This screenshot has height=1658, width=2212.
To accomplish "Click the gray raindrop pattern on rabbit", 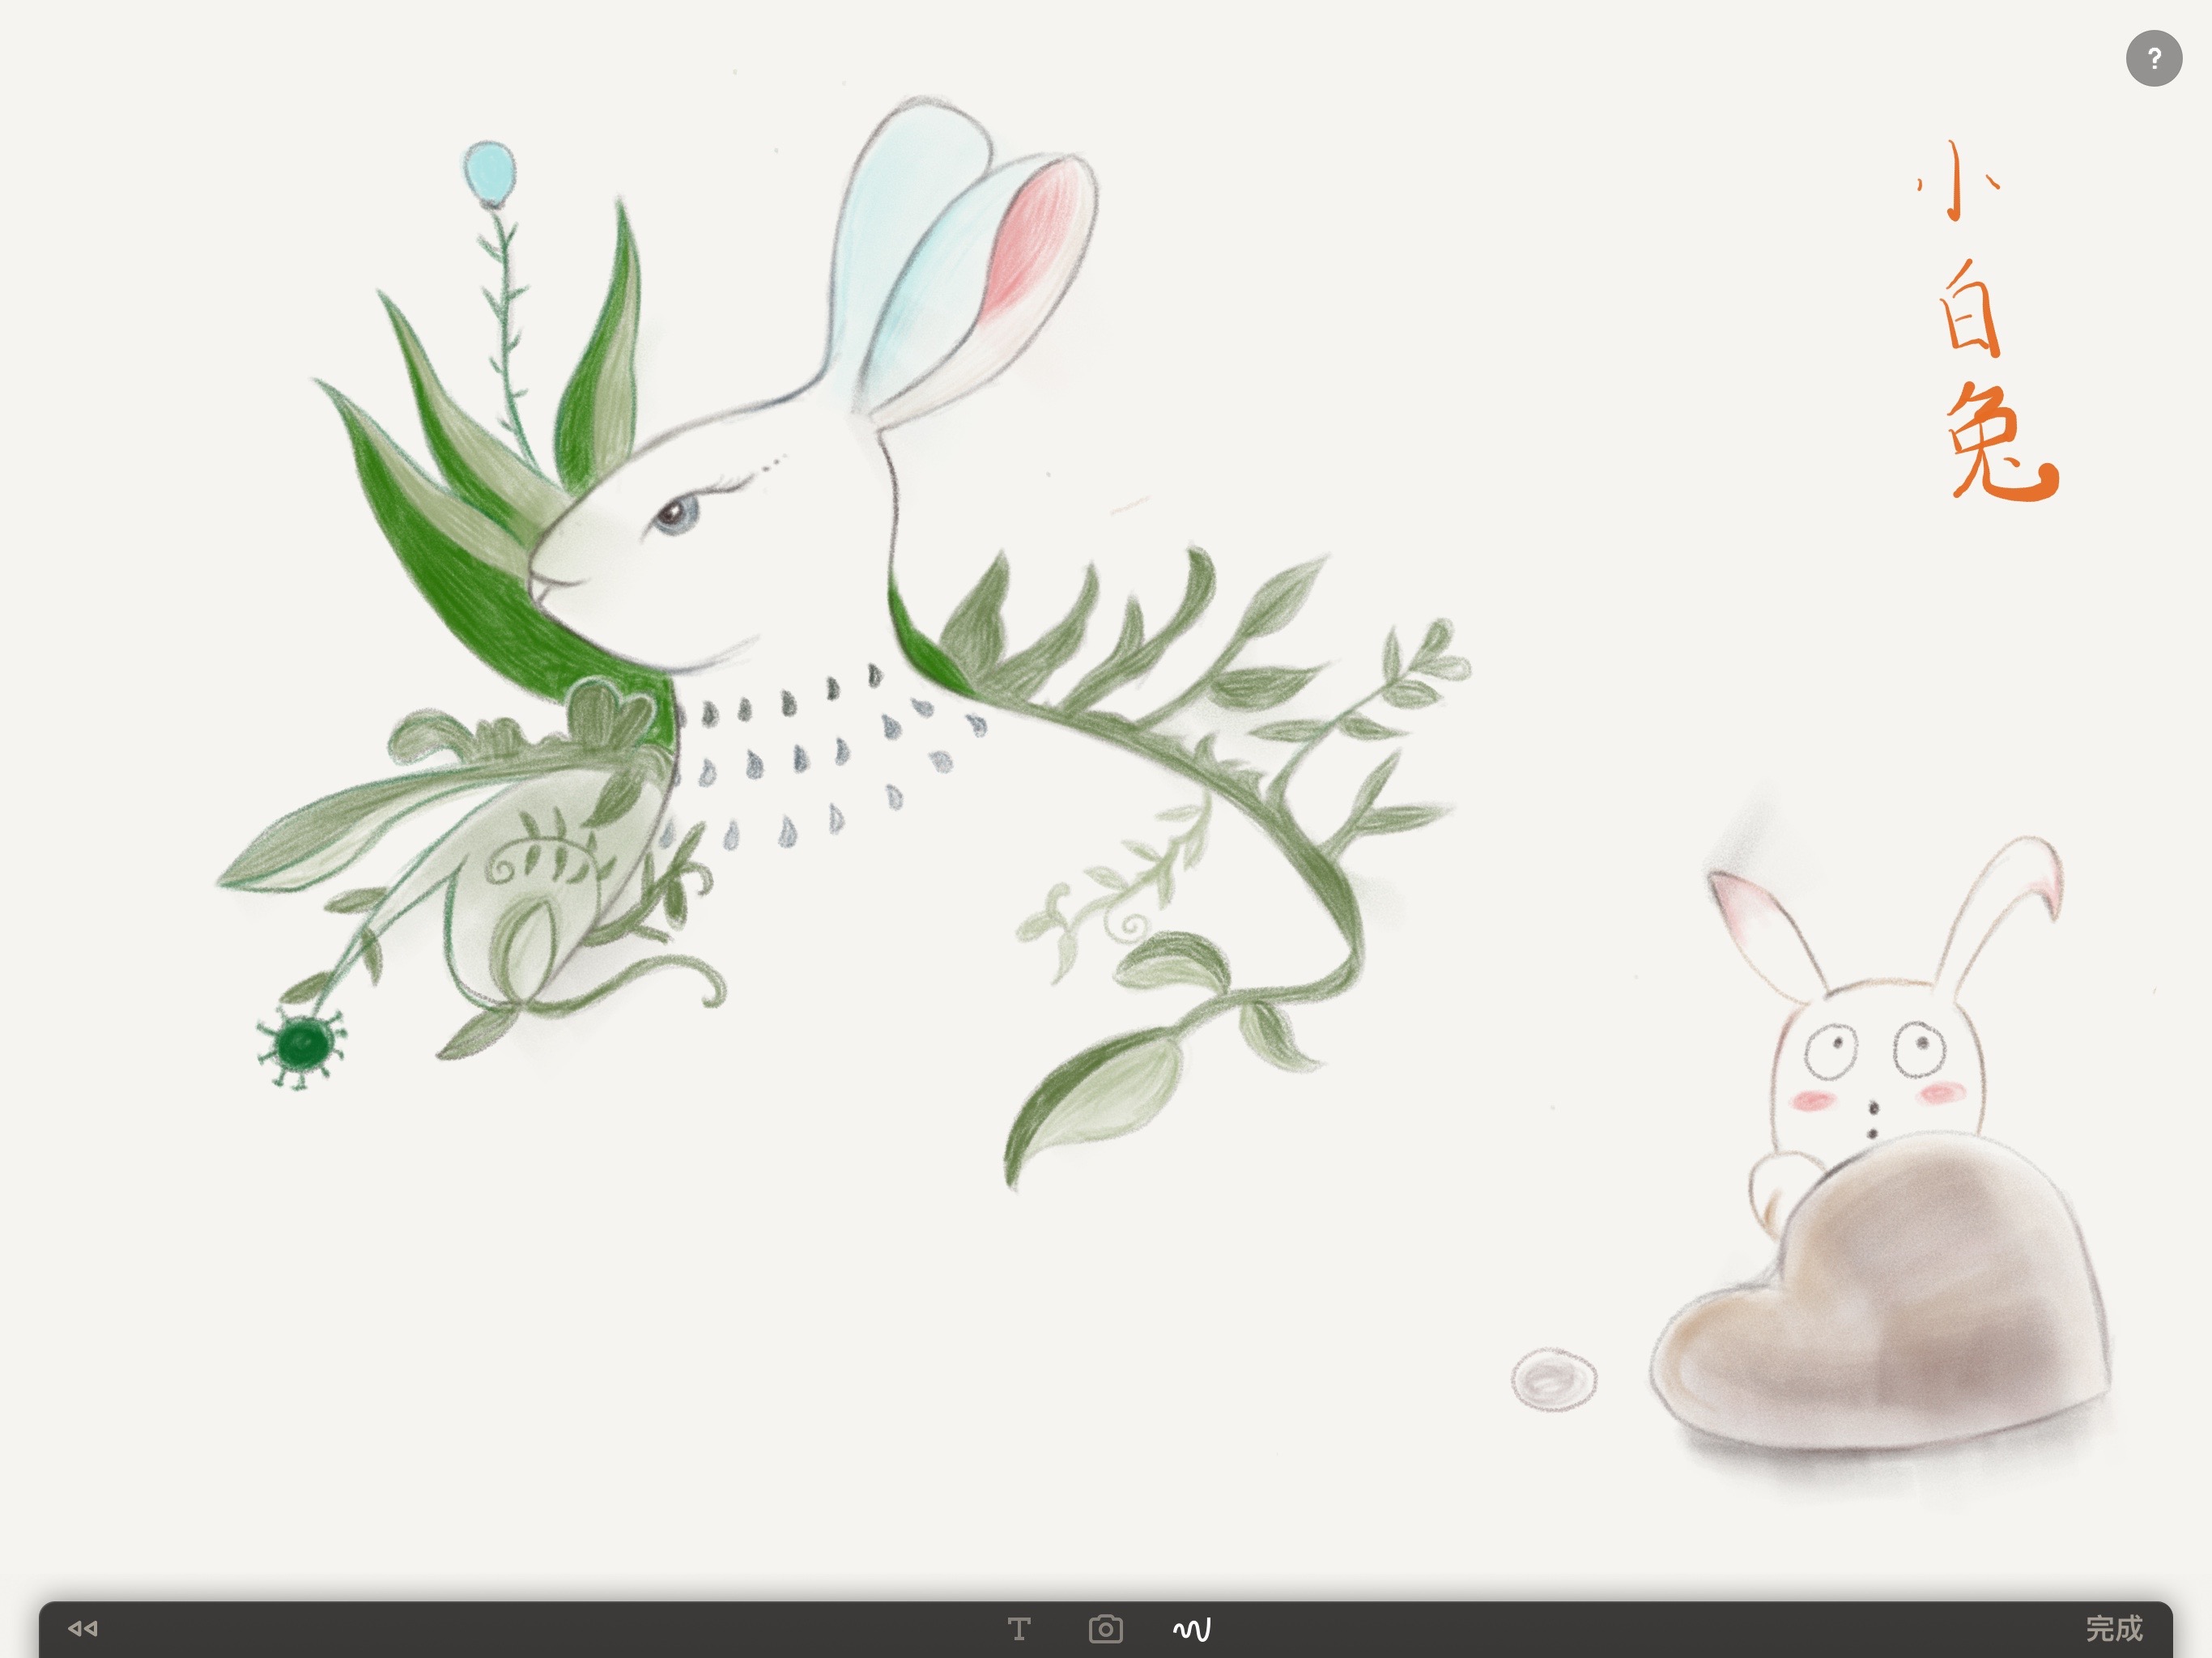I will [x=800, y=760].
